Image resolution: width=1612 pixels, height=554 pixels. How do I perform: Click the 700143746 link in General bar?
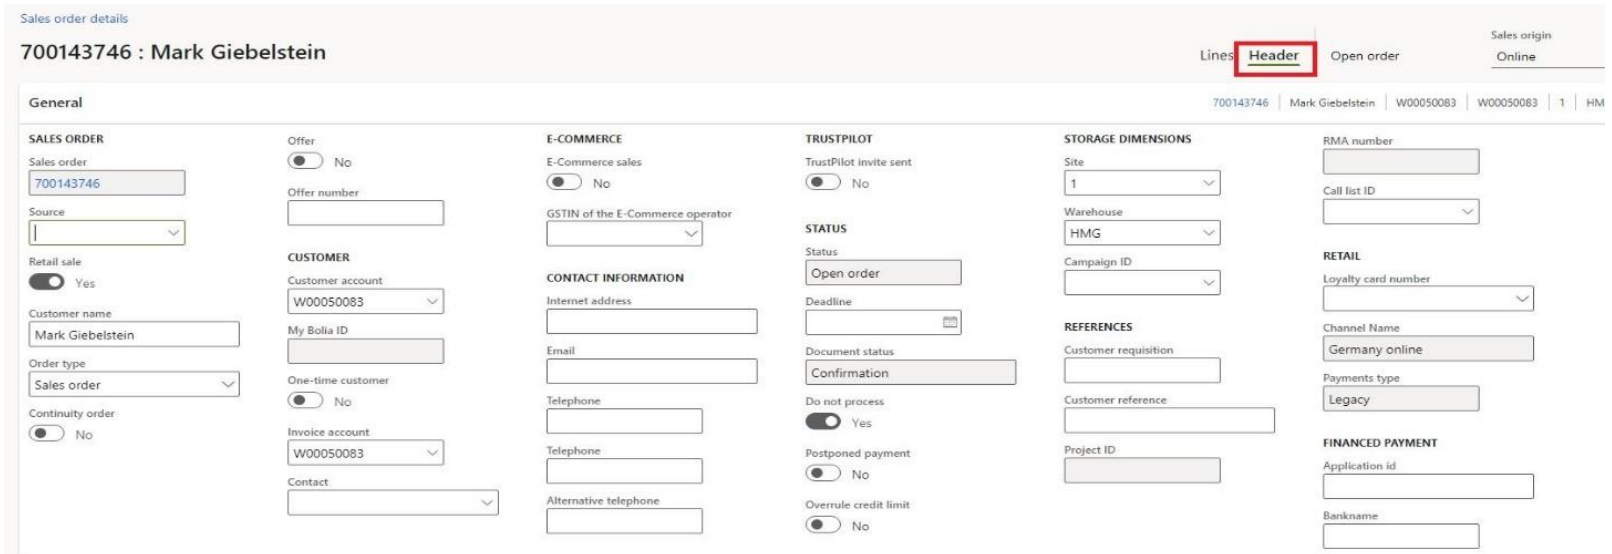tap(1240, 102)
